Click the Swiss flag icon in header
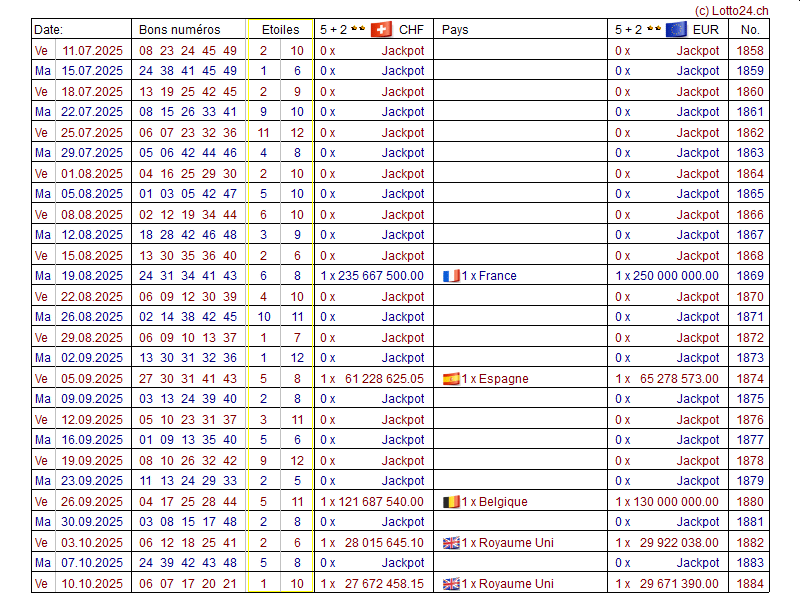 coord(381,30)
